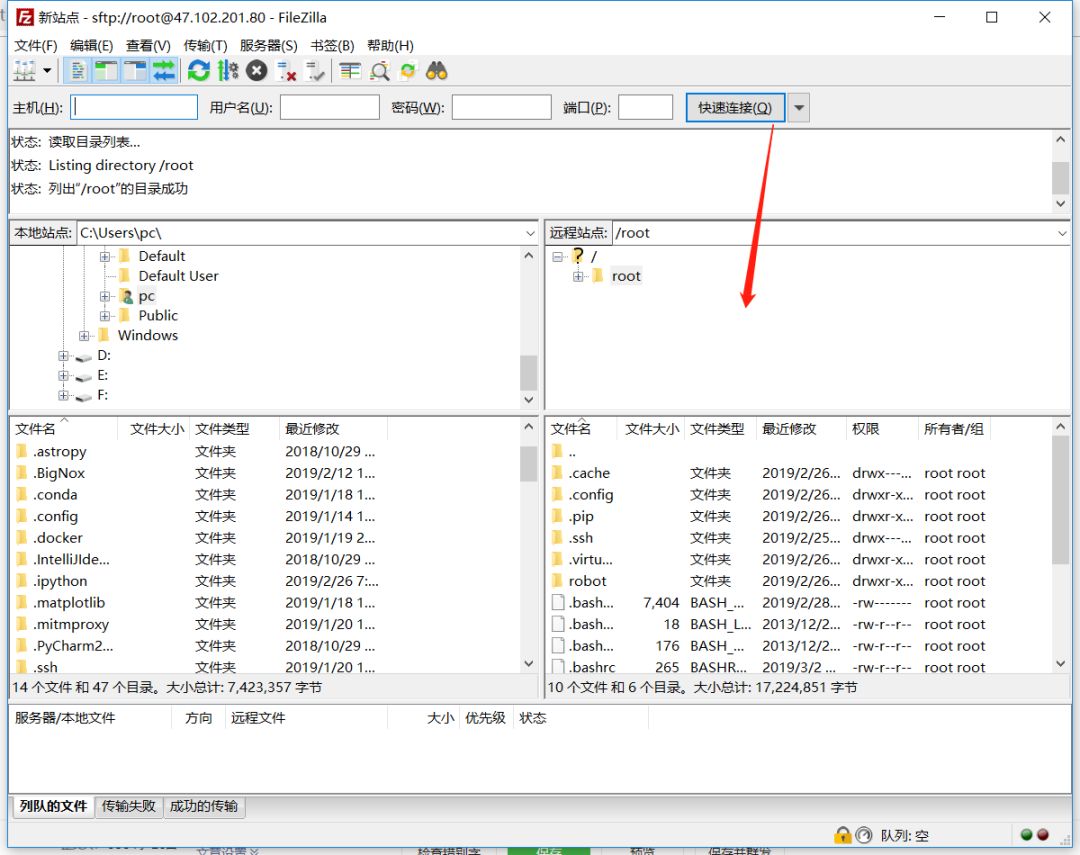1080x855 pixels.
Task: Select remote root folder tree item
Action: click(626, 276)
